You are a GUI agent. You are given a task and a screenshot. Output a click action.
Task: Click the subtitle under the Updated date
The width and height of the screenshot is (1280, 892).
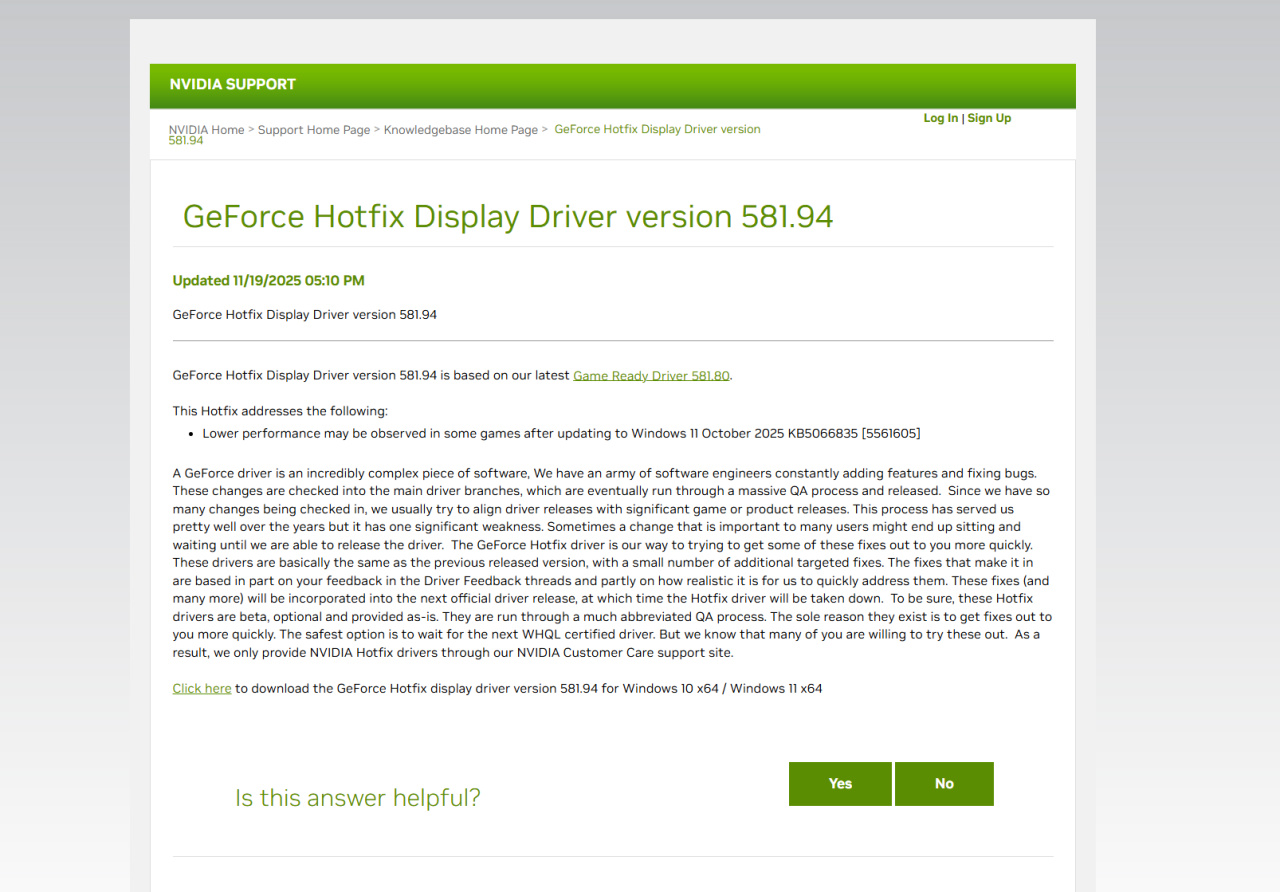pos(305,315)
